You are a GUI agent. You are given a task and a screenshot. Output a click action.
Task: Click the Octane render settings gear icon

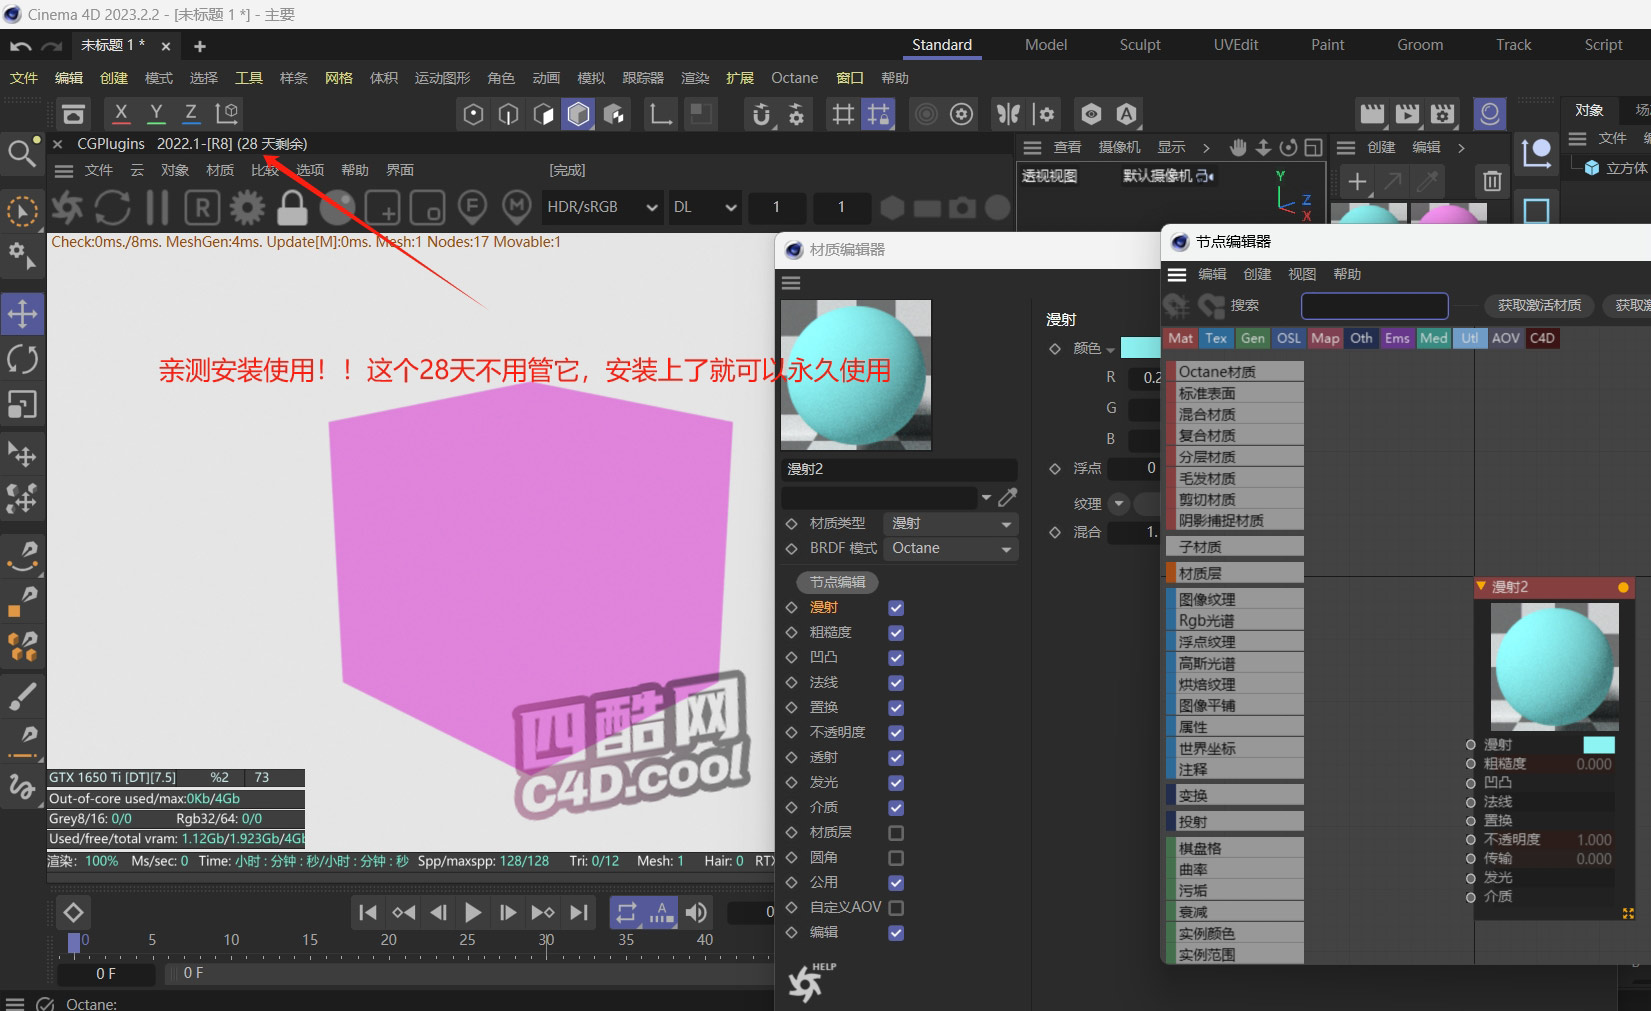click(247, 207)
